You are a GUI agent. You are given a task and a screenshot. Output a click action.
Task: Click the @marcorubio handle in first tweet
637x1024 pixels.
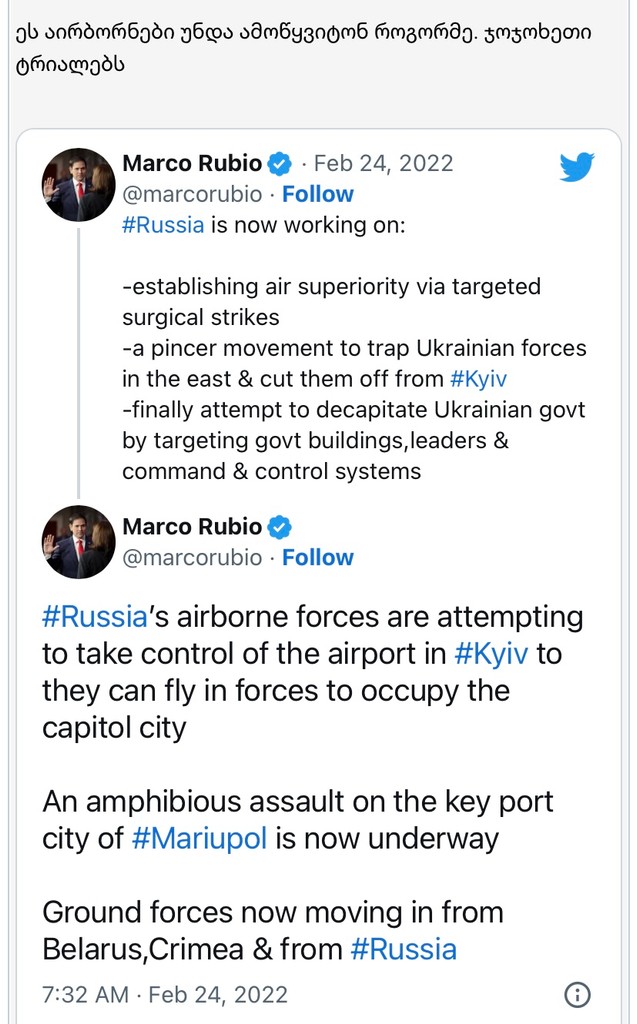coord(192,194)
